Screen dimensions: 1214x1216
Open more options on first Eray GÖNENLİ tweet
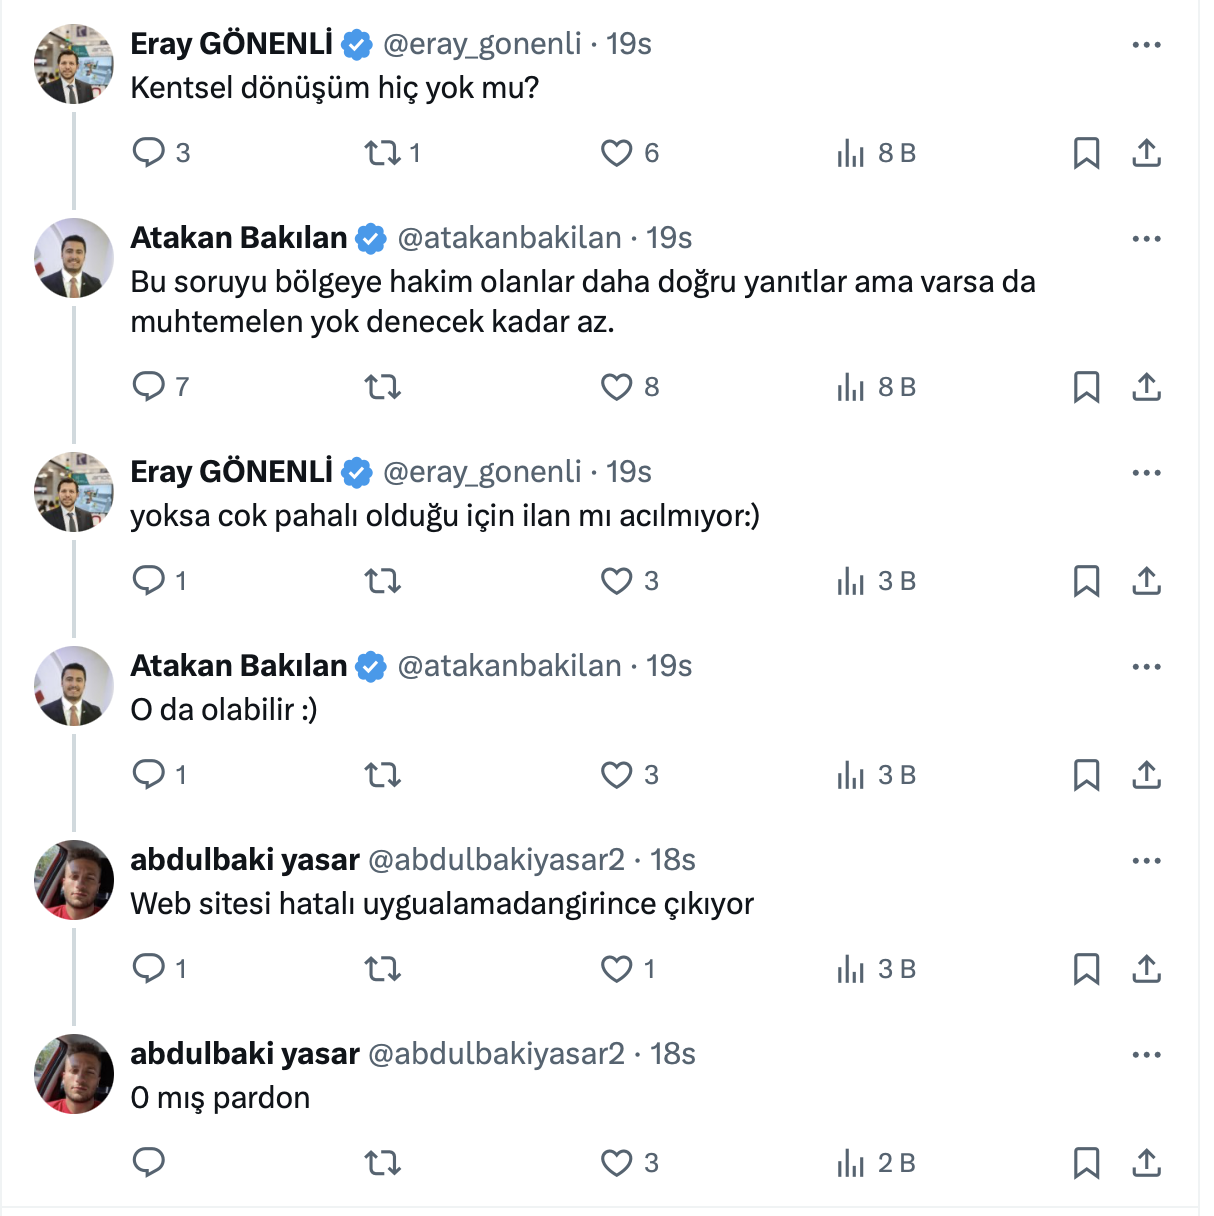1146,45
